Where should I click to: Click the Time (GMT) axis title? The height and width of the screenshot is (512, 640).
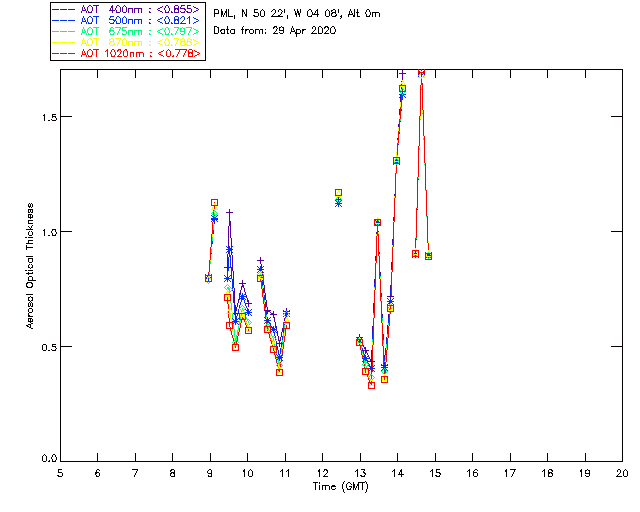click(340, 485)
